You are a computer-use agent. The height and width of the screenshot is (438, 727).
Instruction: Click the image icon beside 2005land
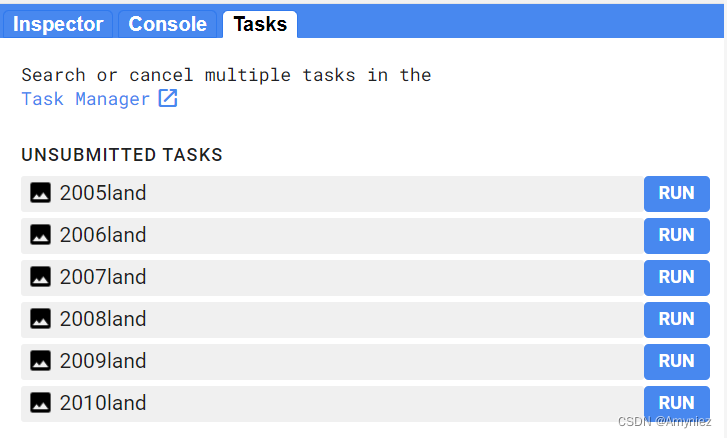click(40, 193)
